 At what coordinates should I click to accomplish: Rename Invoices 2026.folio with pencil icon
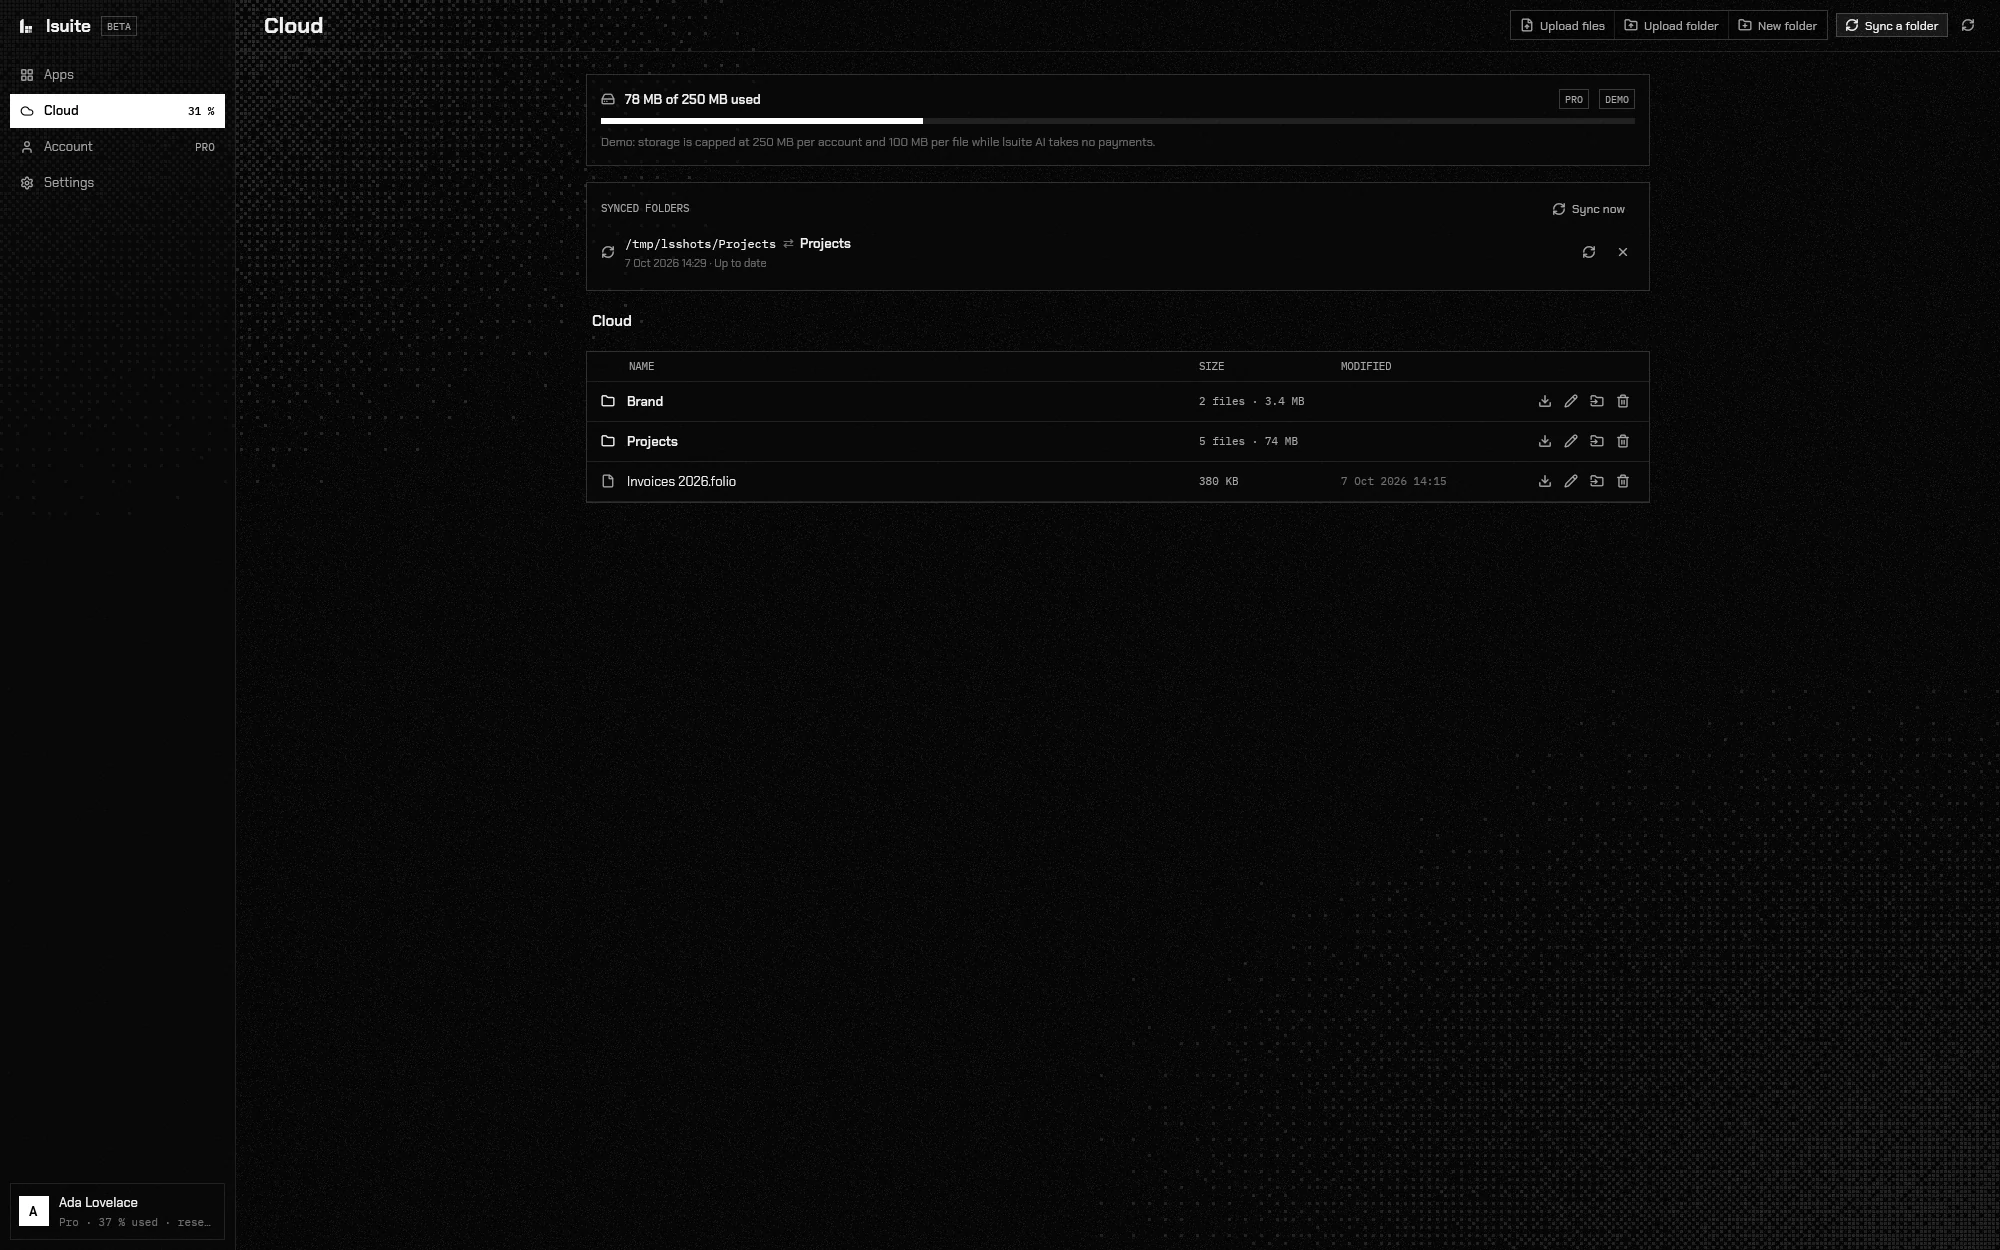click(1571, 481)
